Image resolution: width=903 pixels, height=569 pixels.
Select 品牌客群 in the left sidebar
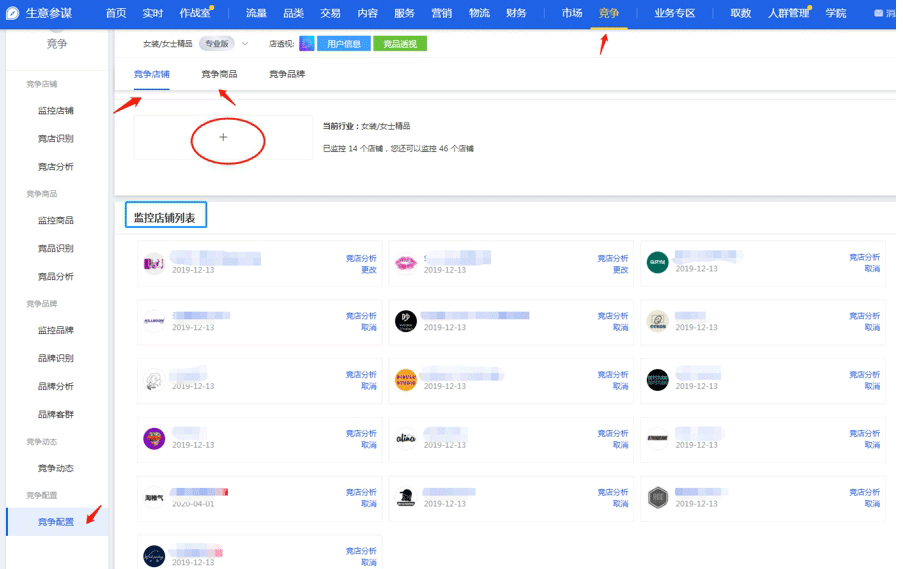[56, 414]
